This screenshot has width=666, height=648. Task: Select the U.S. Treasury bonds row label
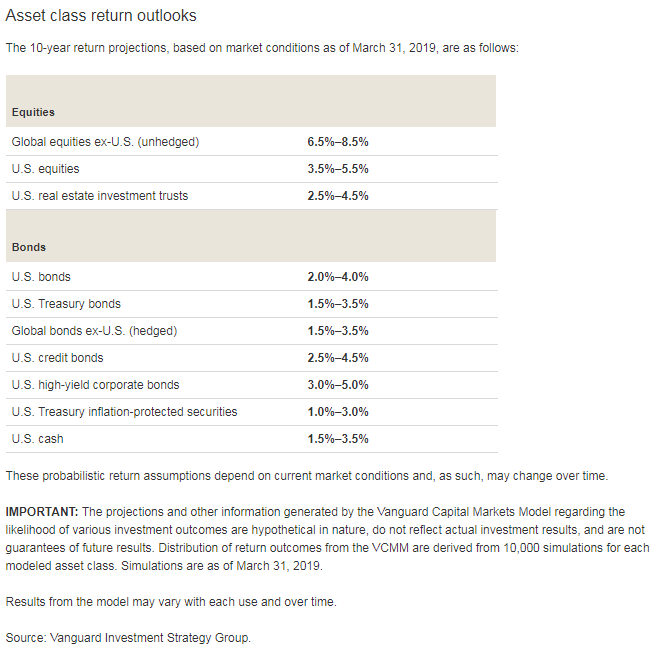66,304
